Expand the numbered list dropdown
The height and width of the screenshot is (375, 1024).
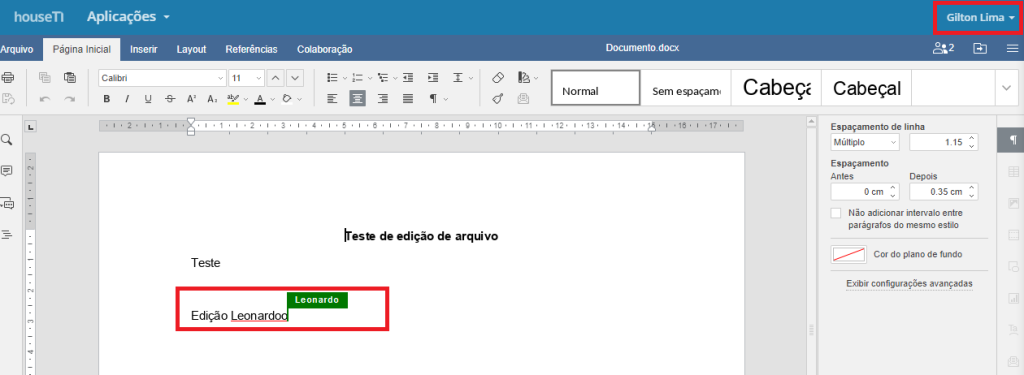369,78
